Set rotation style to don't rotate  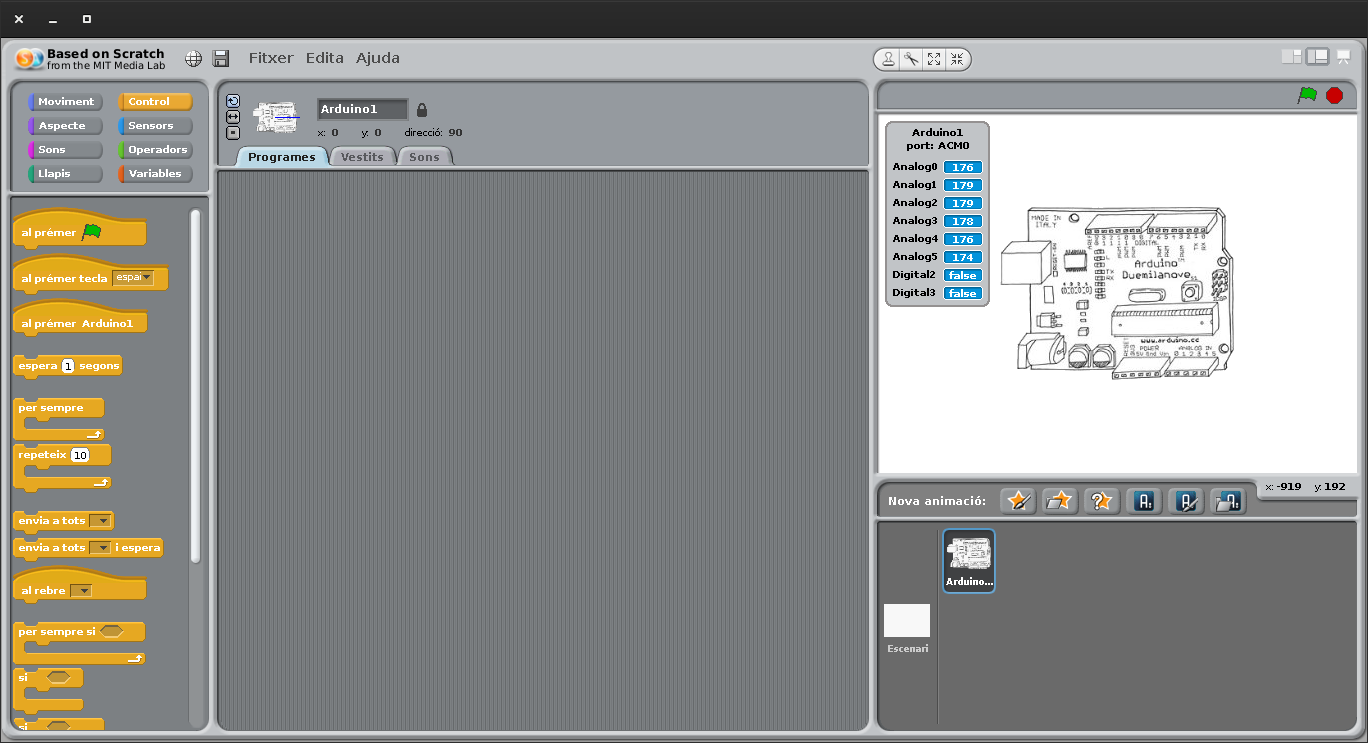tap(233, 132)
